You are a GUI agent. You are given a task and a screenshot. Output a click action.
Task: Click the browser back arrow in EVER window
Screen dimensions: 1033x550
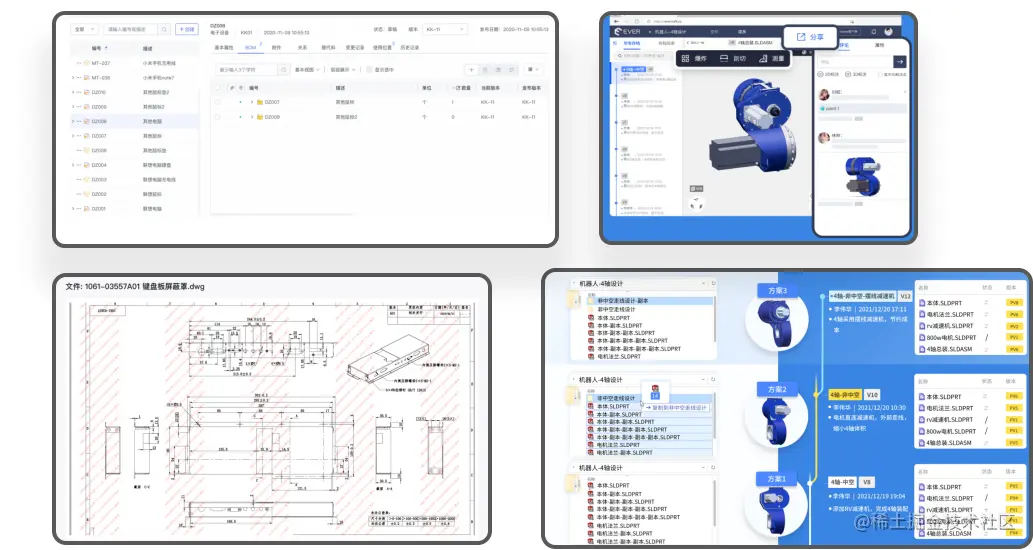coord(615,21)
